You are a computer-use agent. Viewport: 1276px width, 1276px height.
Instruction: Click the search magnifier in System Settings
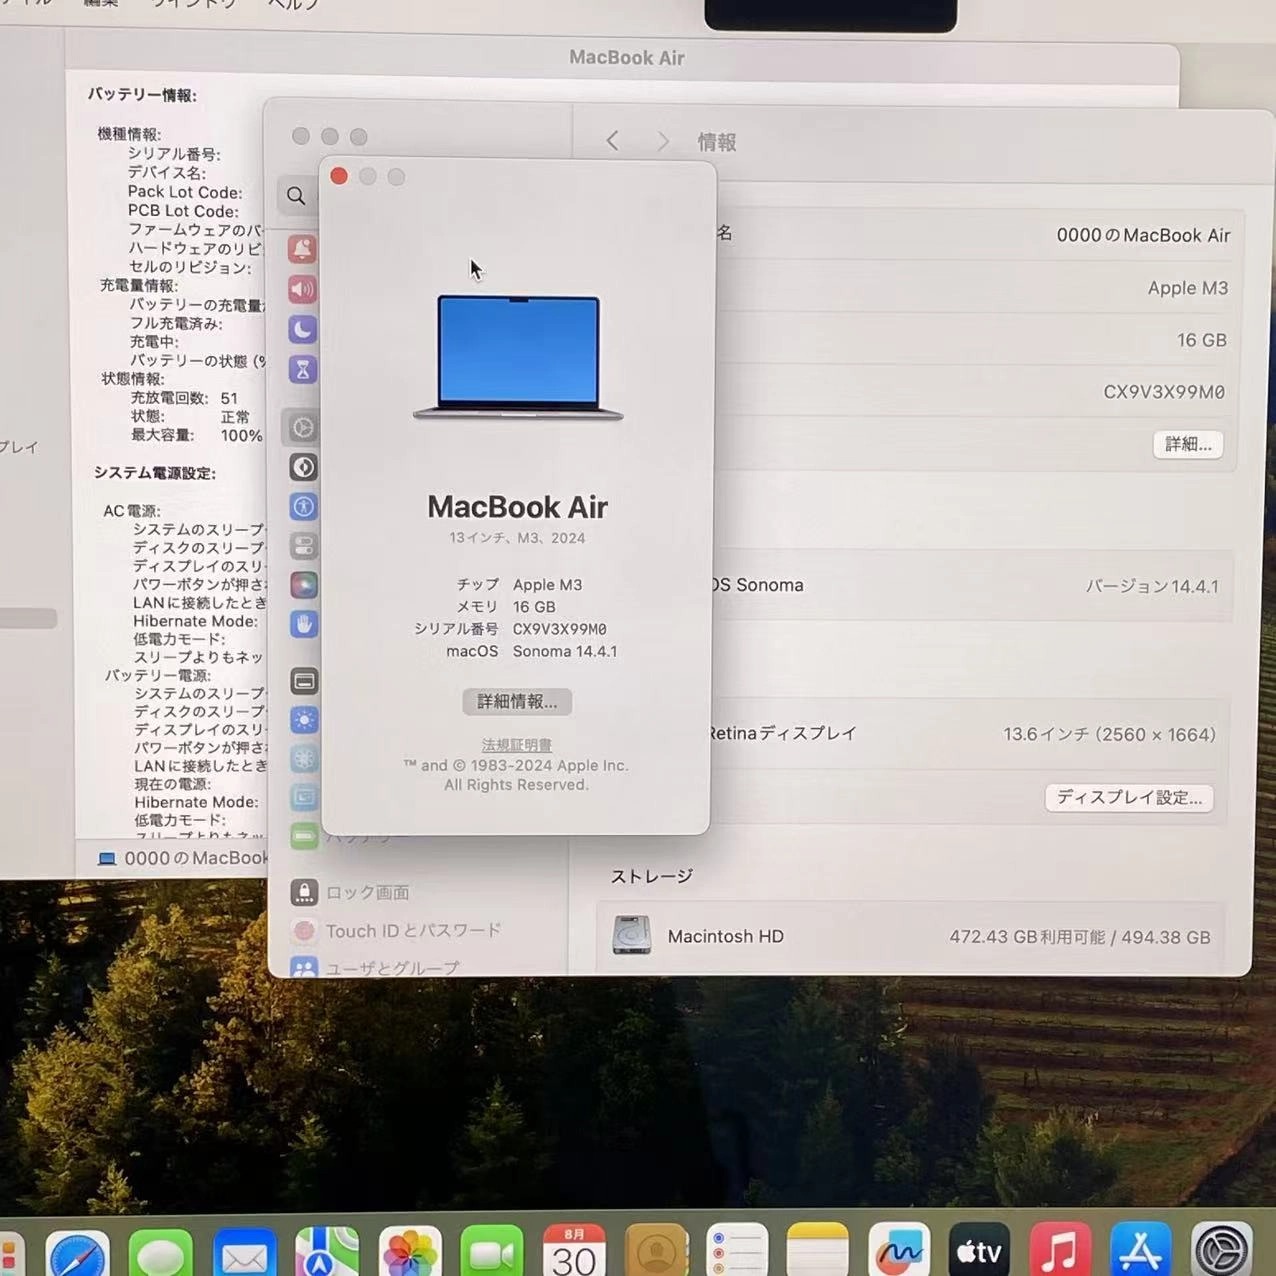click(296, 196)
